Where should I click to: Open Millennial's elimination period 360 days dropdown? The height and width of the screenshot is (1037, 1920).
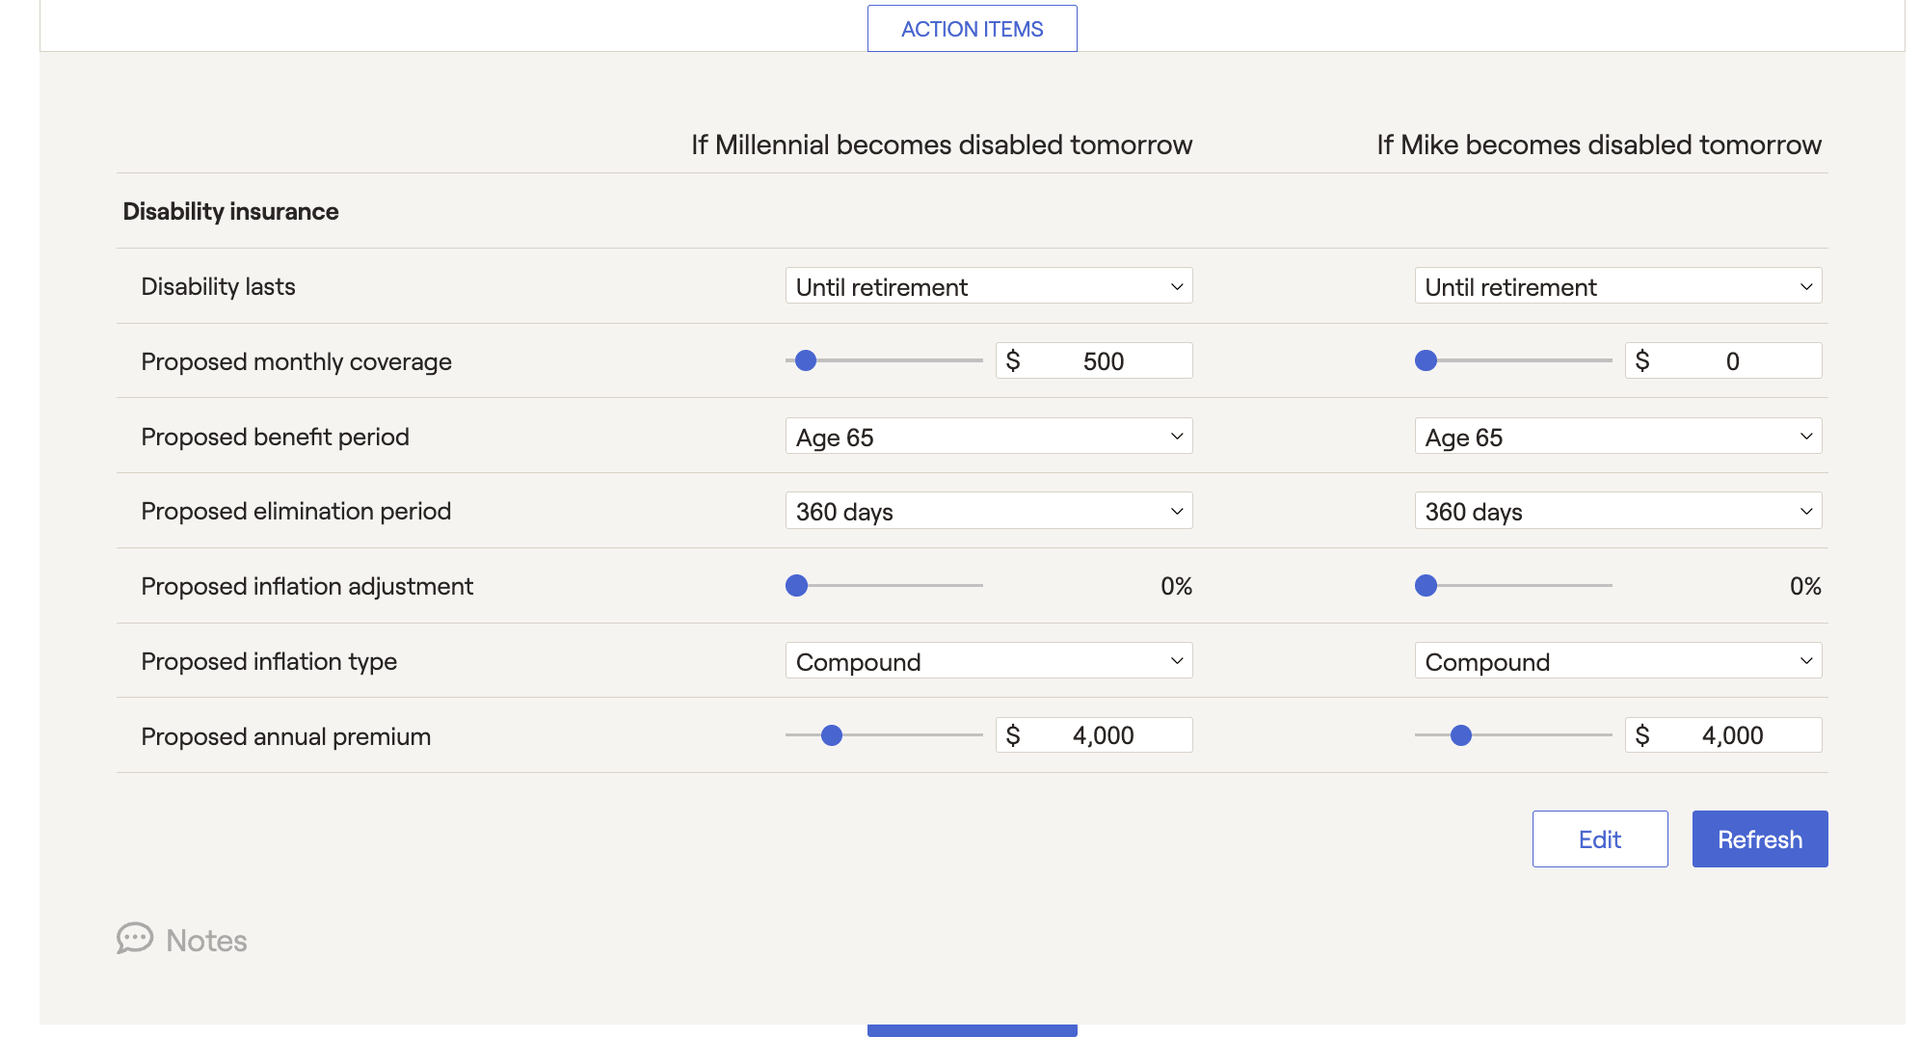point(988,511)
